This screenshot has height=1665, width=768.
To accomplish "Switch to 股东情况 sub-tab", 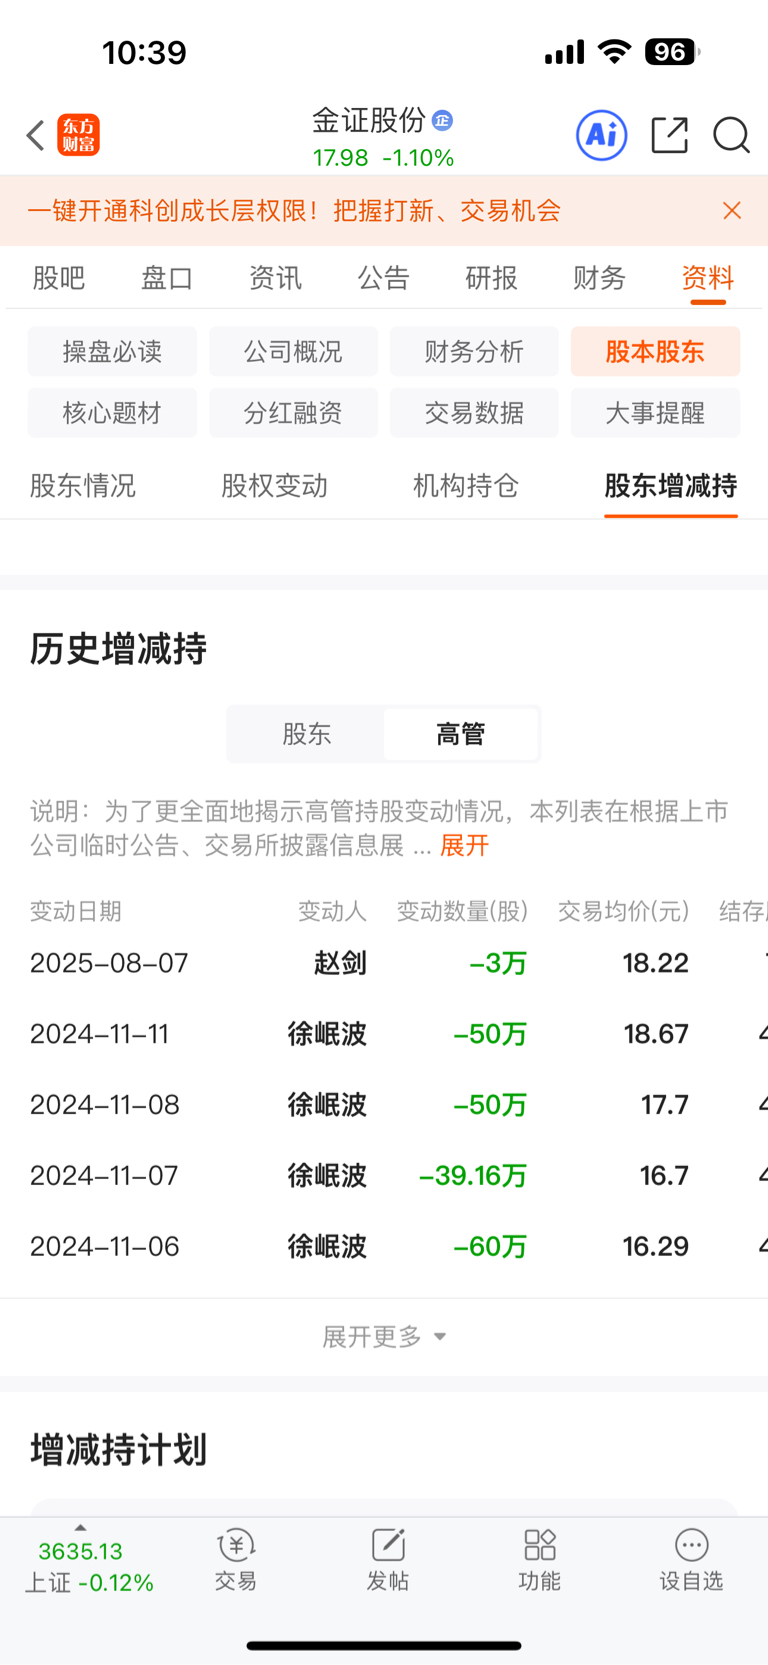I will pos(83,486).
